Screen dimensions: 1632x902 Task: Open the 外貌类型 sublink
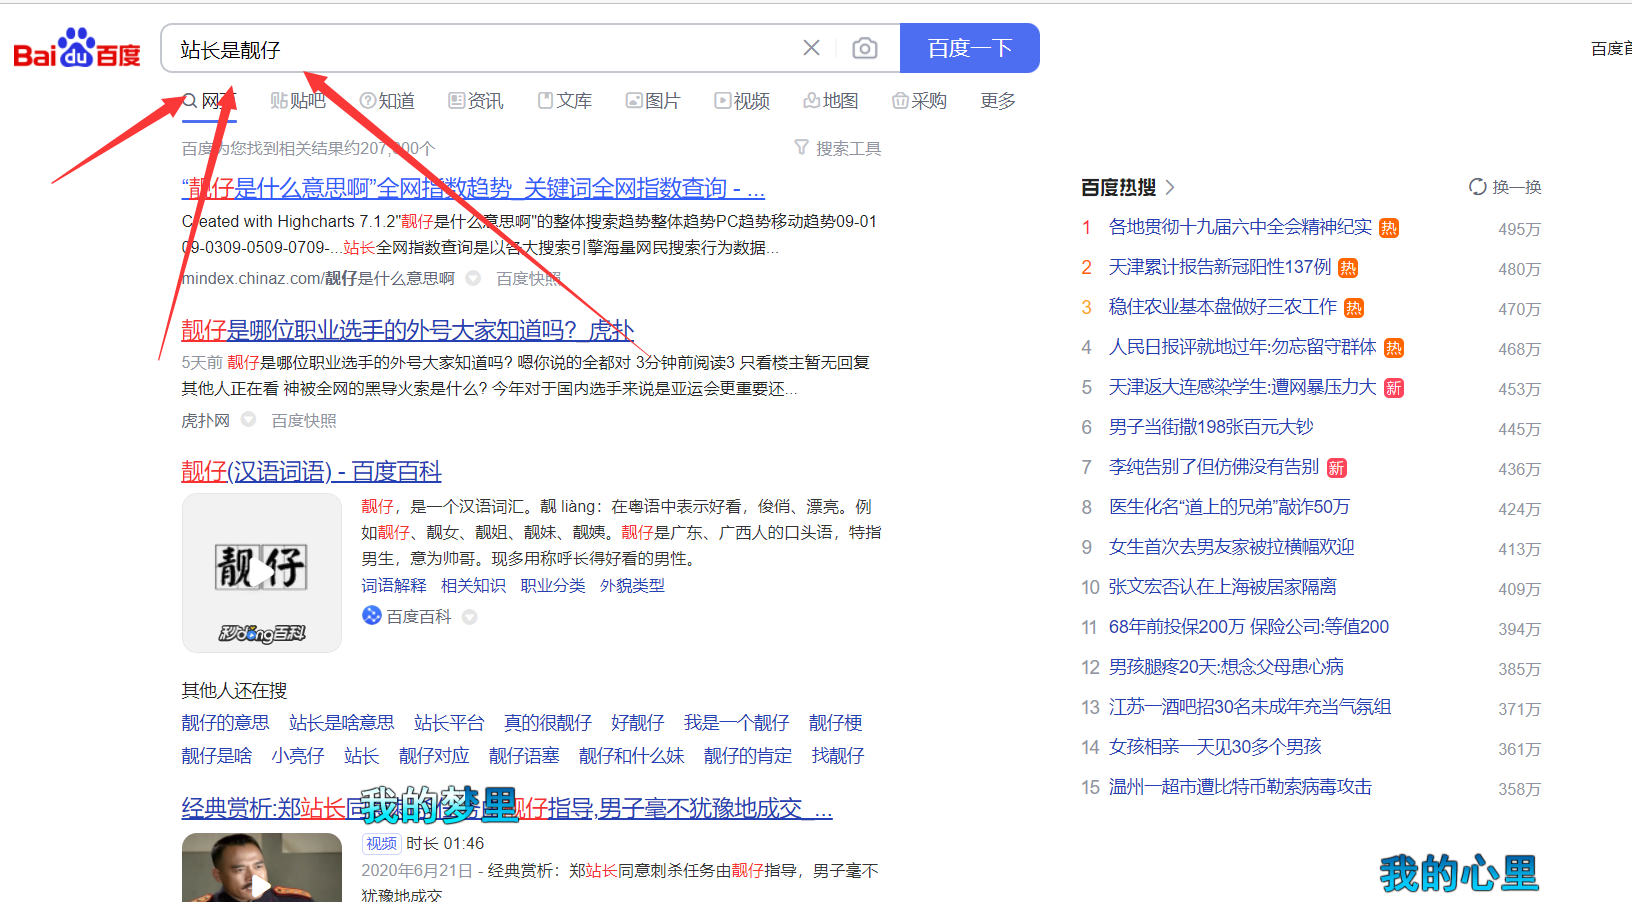click(632, 586)
